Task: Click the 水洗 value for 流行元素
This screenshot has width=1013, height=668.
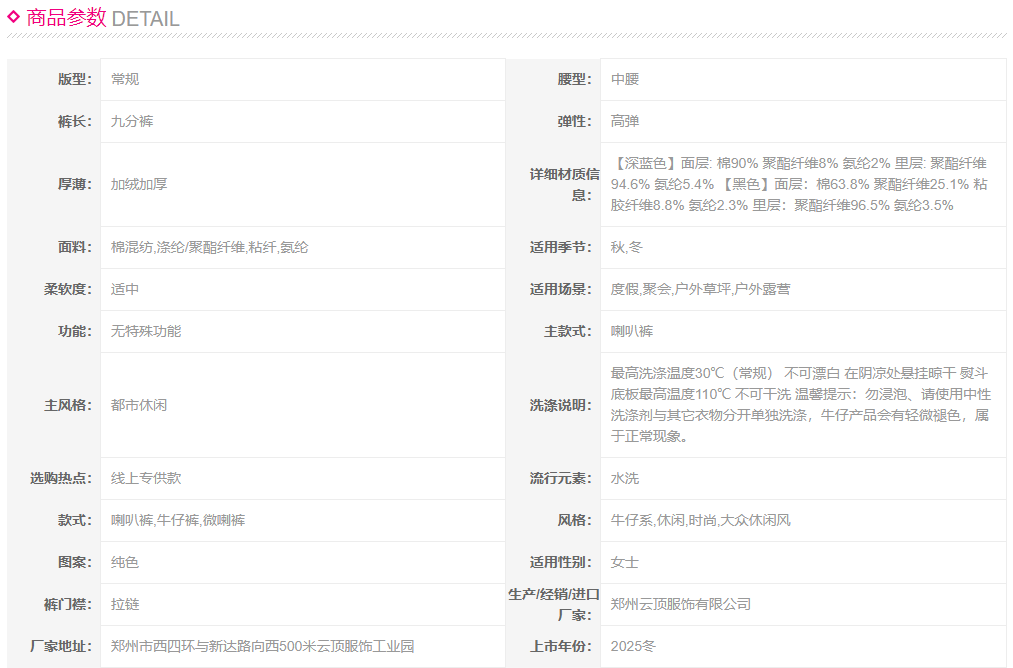Action: 625,478
